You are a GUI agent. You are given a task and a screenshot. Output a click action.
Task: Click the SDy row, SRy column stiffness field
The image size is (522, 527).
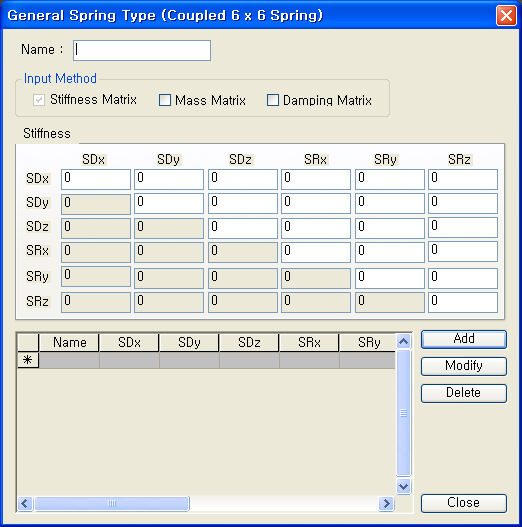[x=390, y=203]
